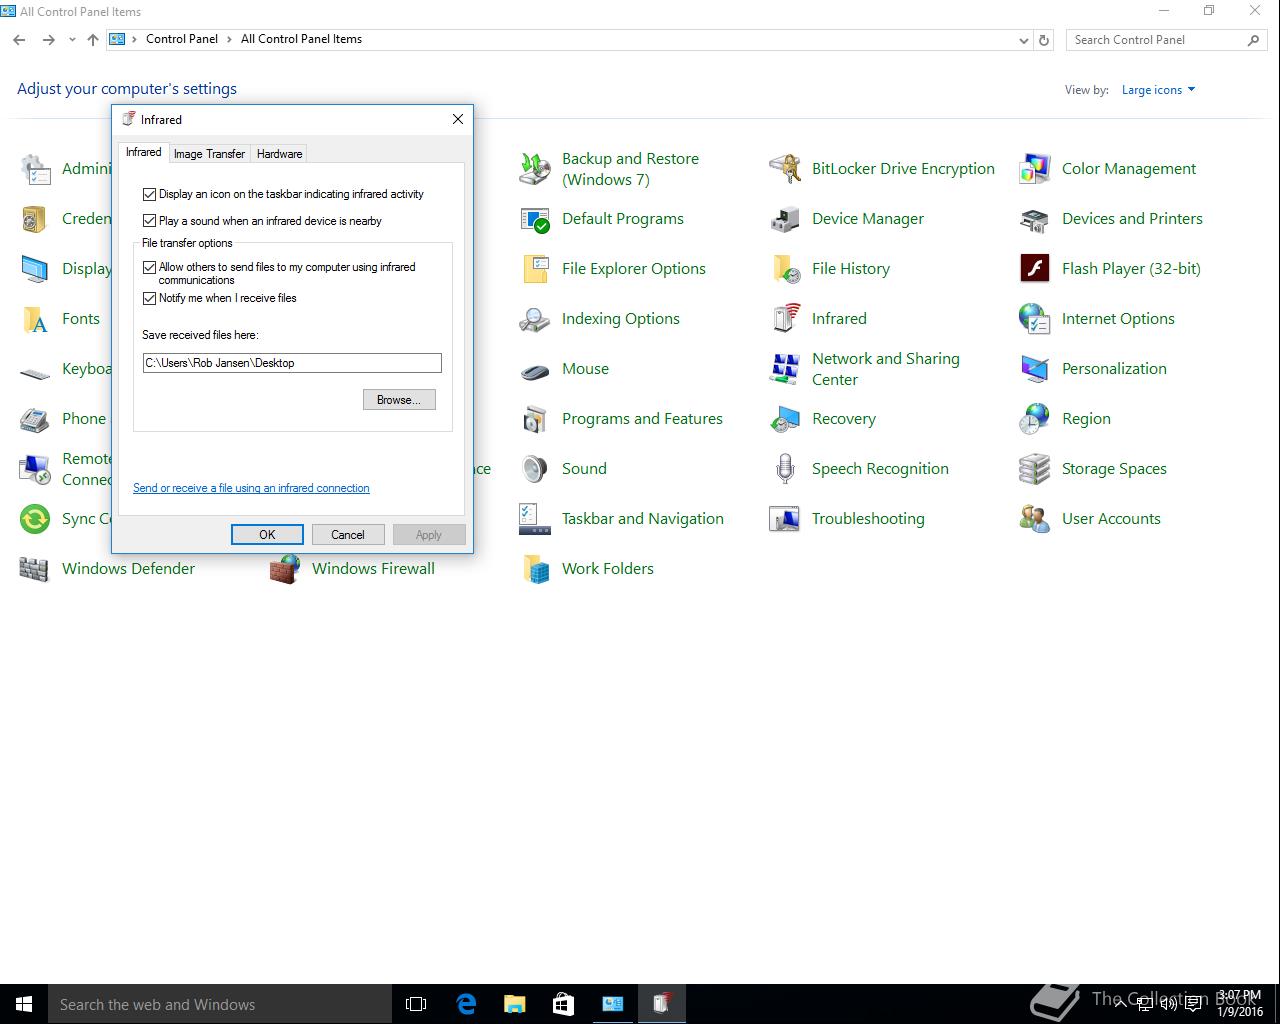Open the File History icon
1280x1024 pixels.
(785, 269)
